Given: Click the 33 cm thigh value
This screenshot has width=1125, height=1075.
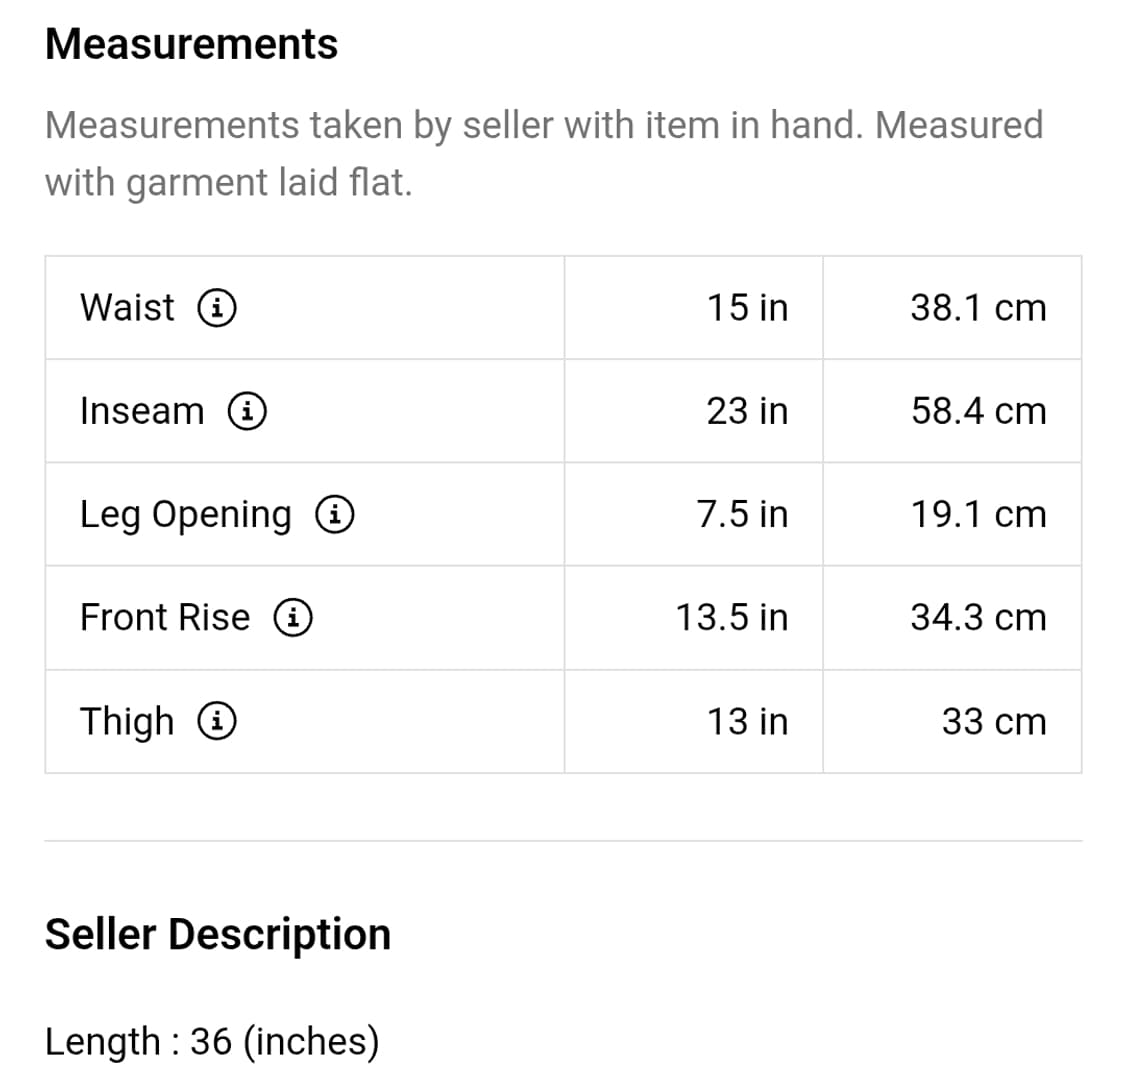Looking at the screenshot, I should pyautogui.click(x=994, y=721).
